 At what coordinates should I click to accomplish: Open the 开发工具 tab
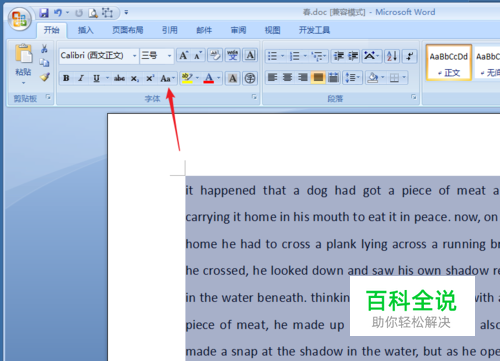[x=314, y=30]
